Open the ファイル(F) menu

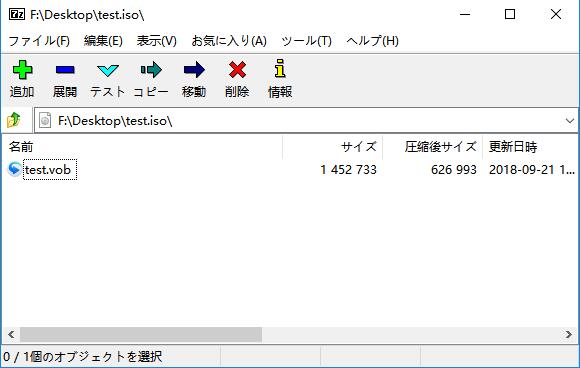pos(39,40)
